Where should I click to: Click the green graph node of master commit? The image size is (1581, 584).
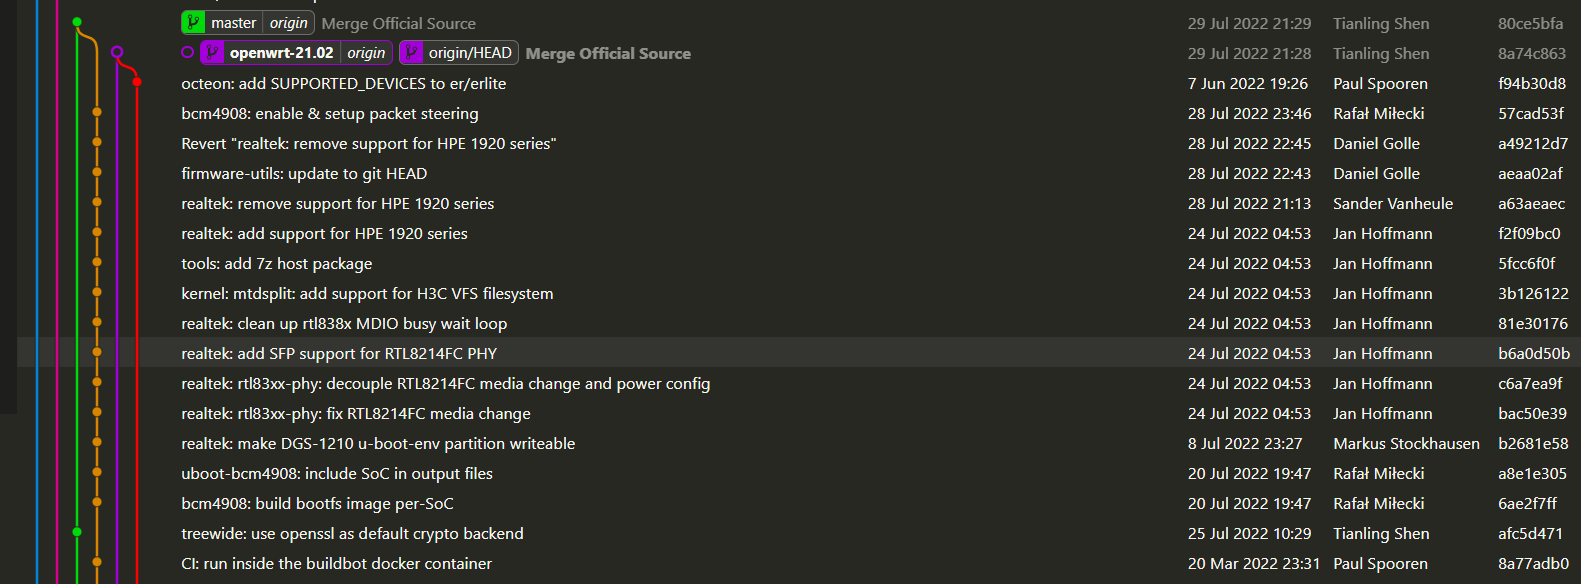tap(77, 22)
